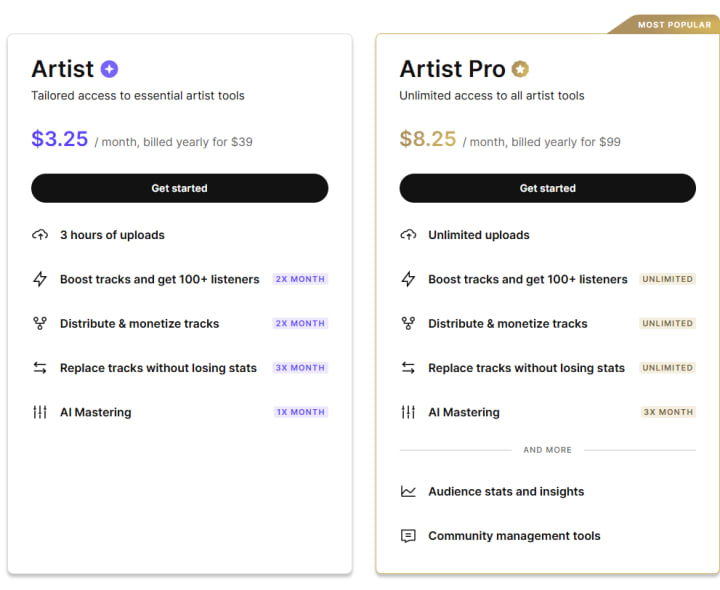Screen dimensions: 720x590
Task: Click the distribute icon in Artist plan
Action: (40, 323)
